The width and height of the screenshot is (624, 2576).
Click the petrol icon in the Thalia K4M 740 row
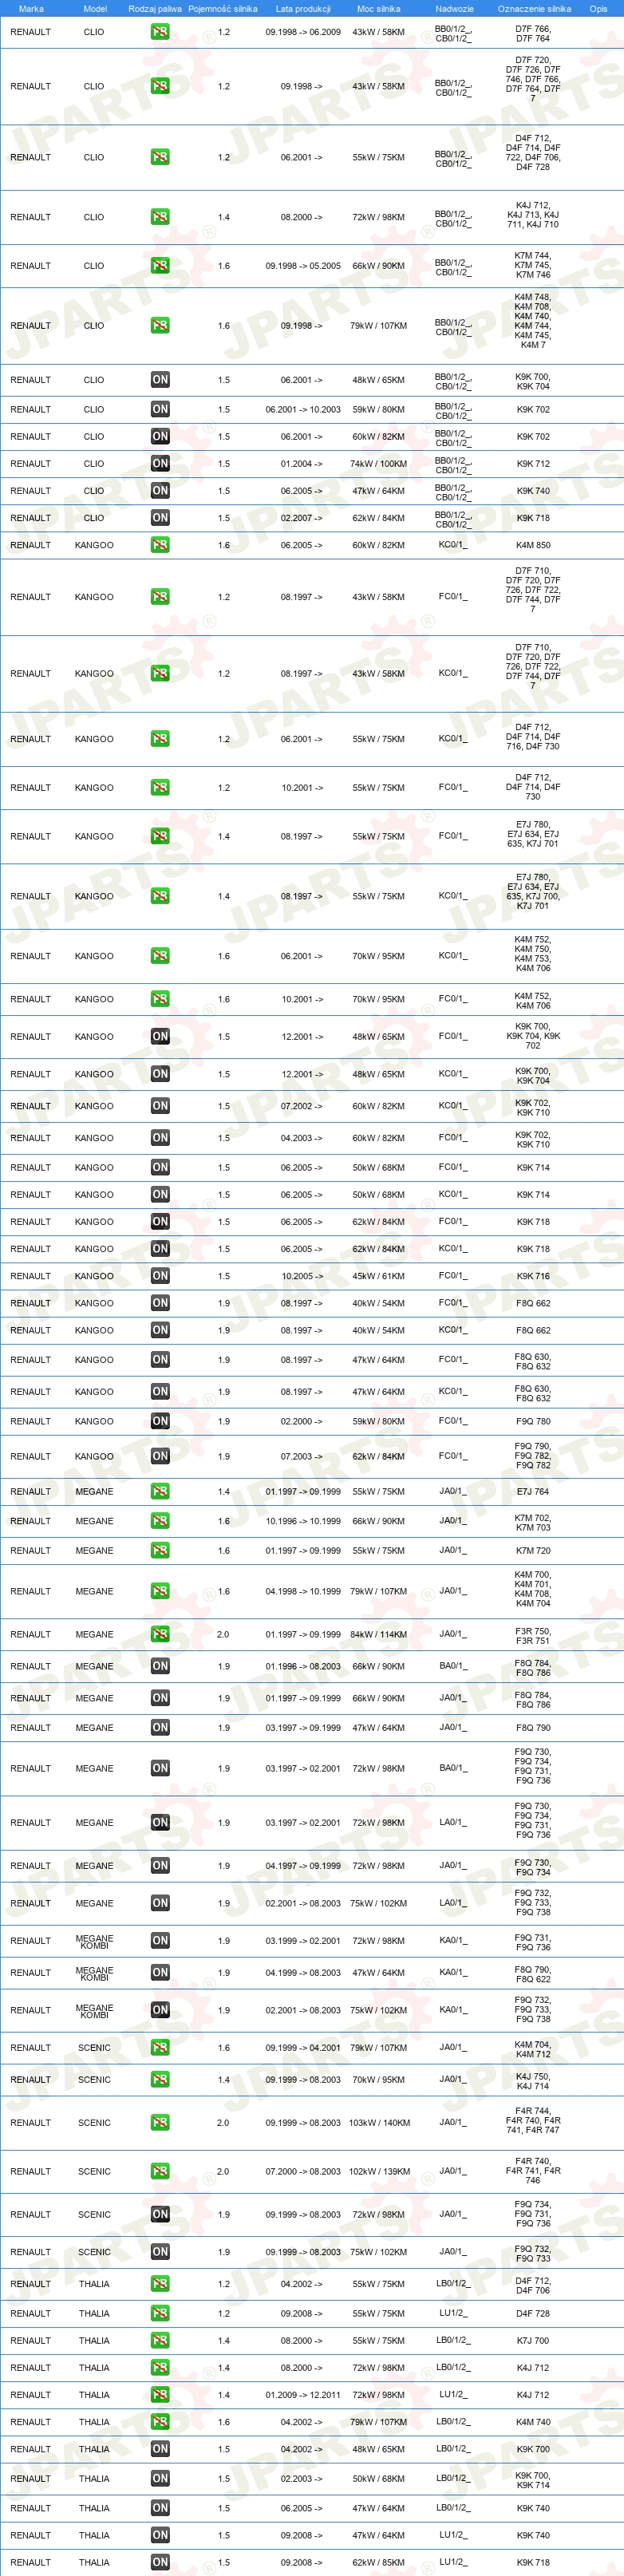[160, 2421]
